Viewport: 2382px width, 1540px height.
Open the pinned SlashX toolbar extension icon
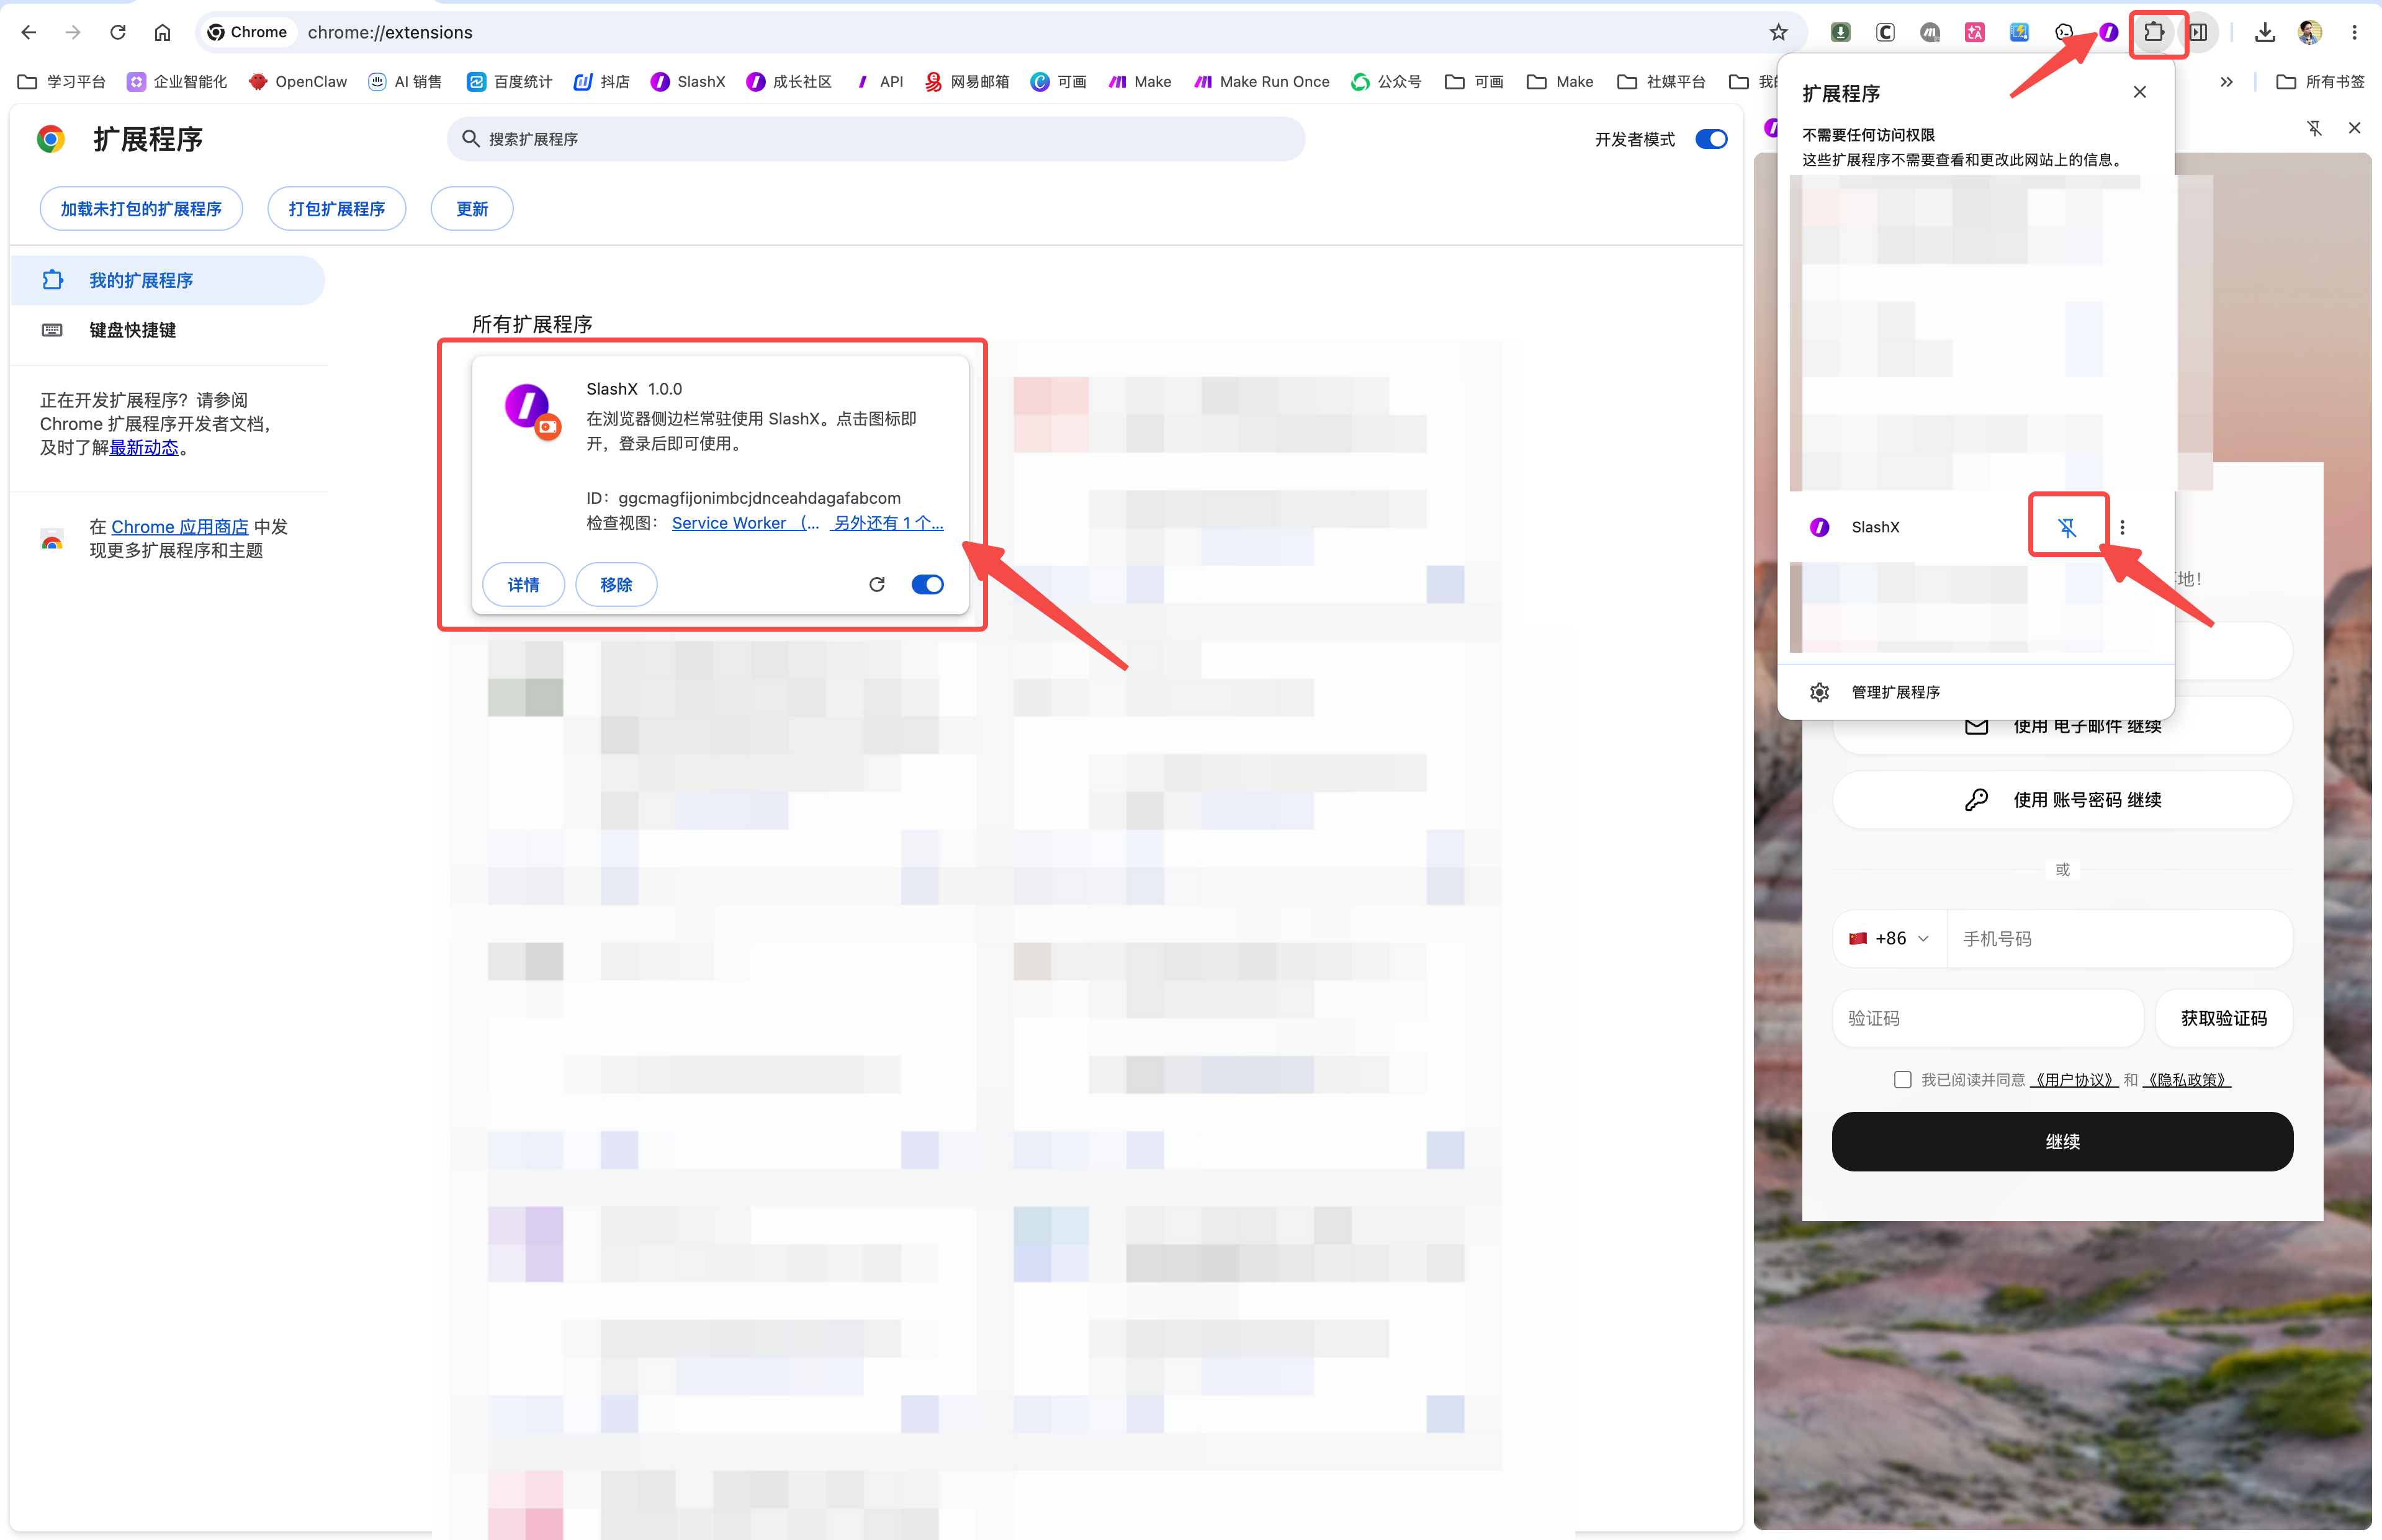coord(2109,32)
